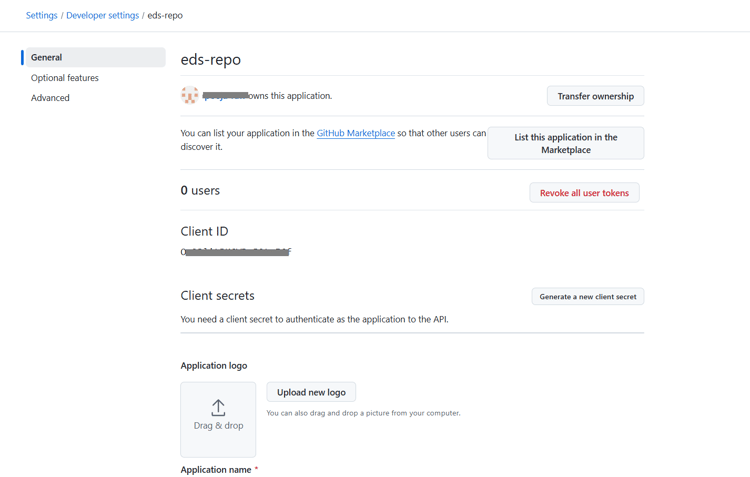Viewport: 750px width, 477px height.
Task: Go to Developer settings breadcrumb
Action: 102,16
